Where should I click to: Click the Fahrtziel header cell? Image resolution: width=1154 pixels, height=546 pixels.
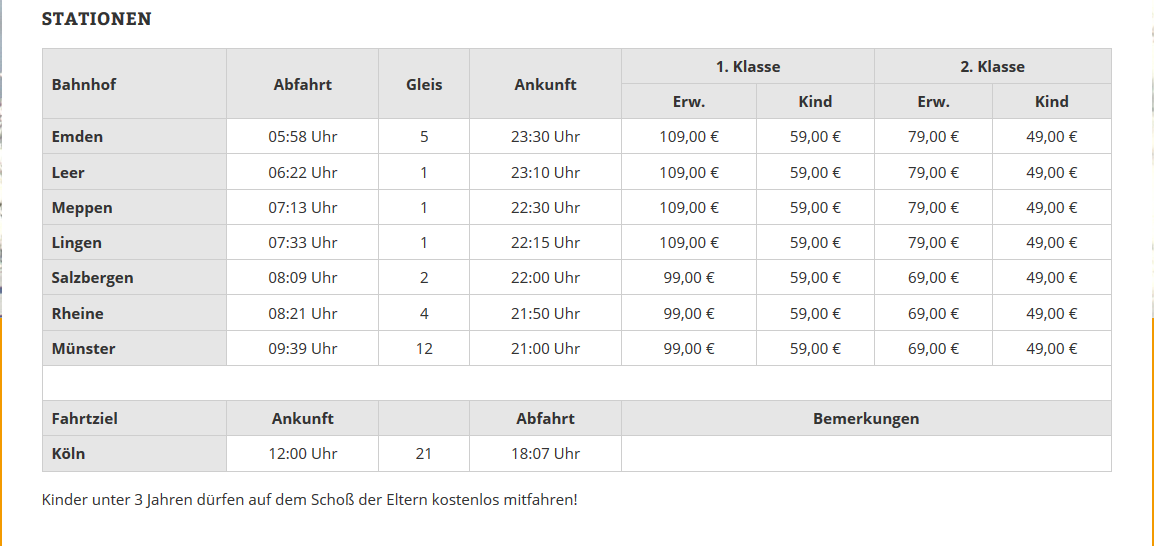(85, 419)
